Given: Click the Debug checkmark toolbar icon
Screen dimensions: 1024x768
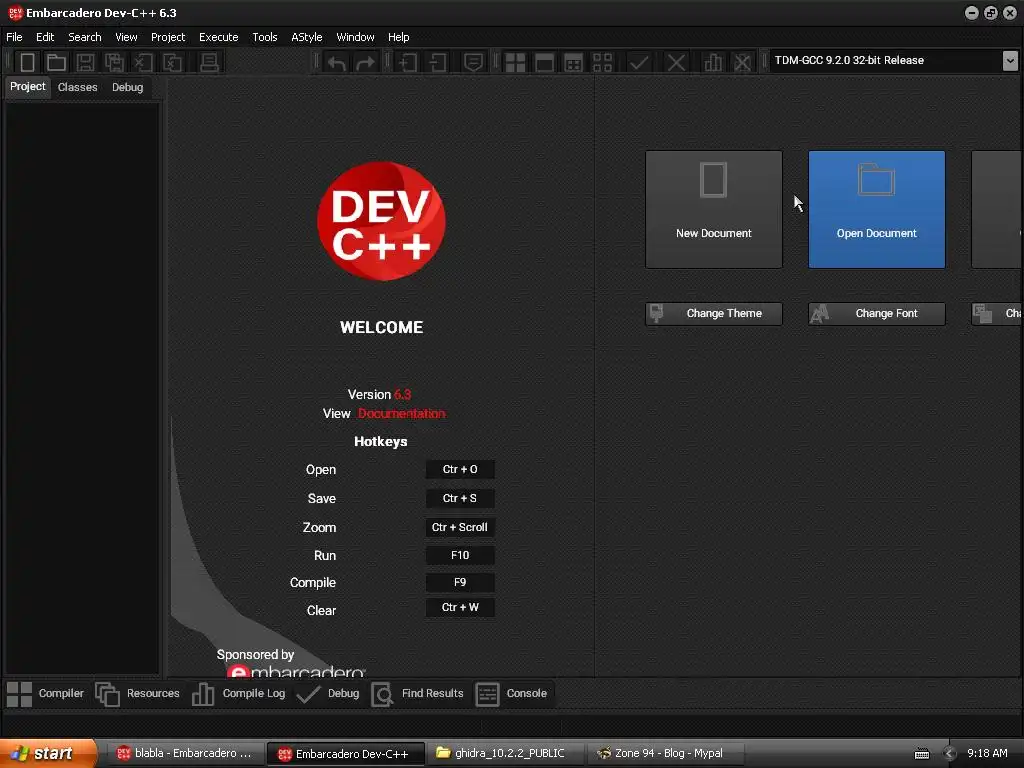Looking at the screenshot, I should [x=639, y=63].
